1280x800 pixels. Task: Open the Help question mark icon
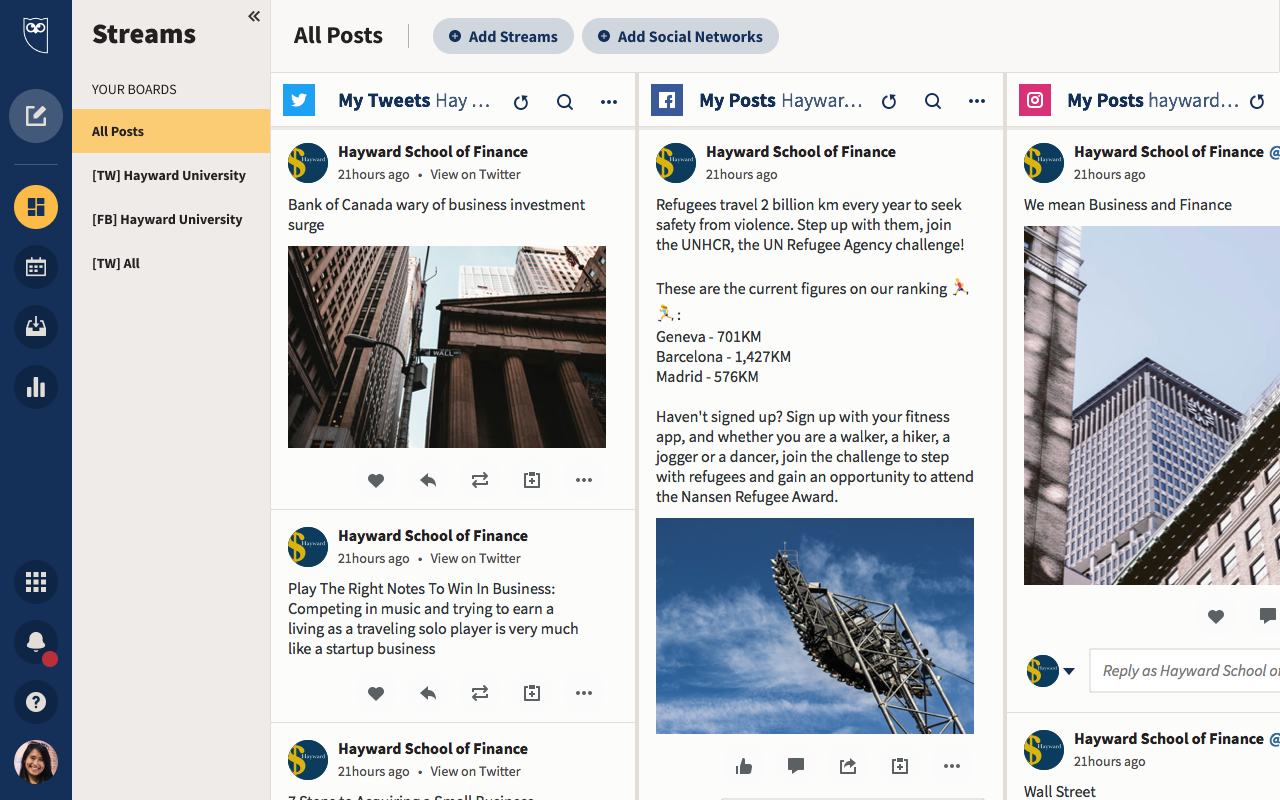(x=36, y=702)
